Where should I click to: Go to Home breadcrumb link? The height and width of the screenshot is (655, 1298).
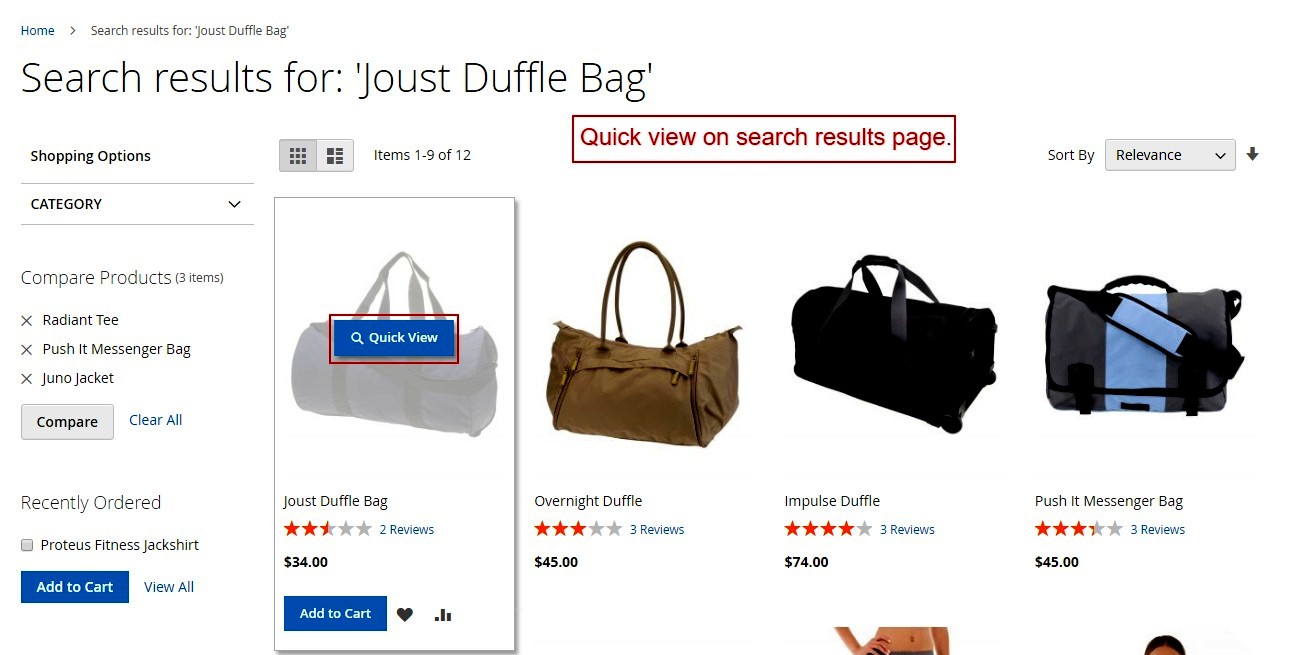coord(38,31)
